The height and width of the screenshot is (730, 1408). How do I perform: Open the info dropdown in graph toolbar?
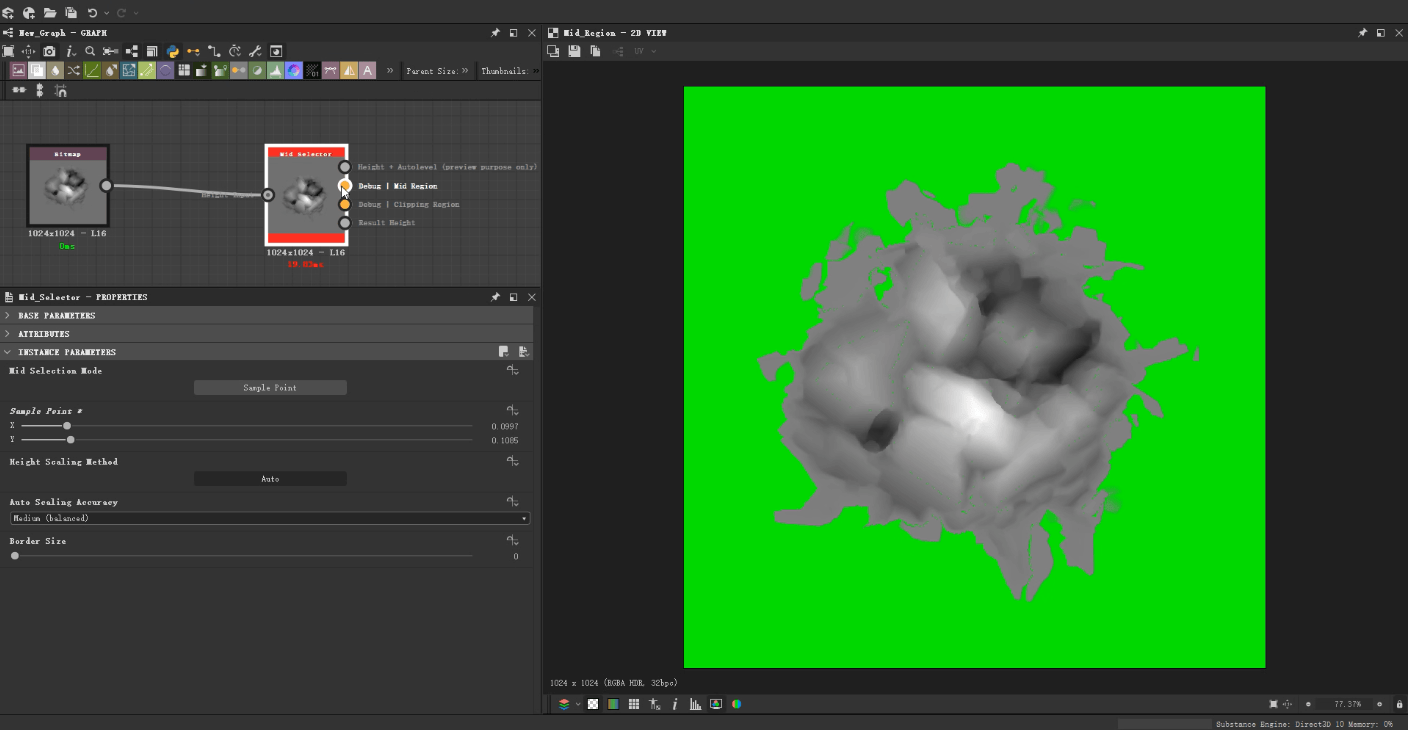pyautogui.click(x=70, y=51)
